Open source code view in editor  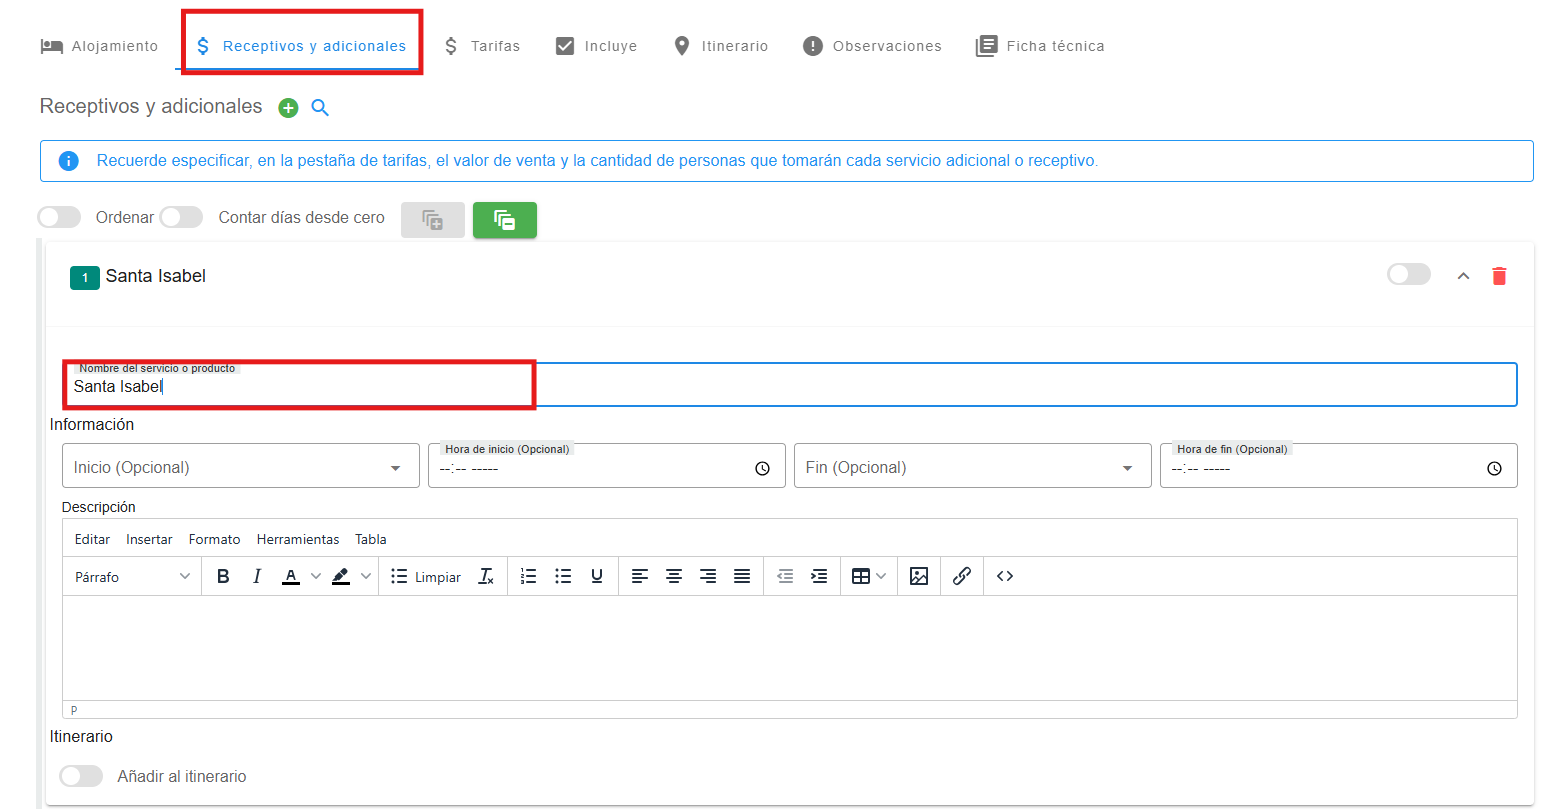tap(1005, 577)
